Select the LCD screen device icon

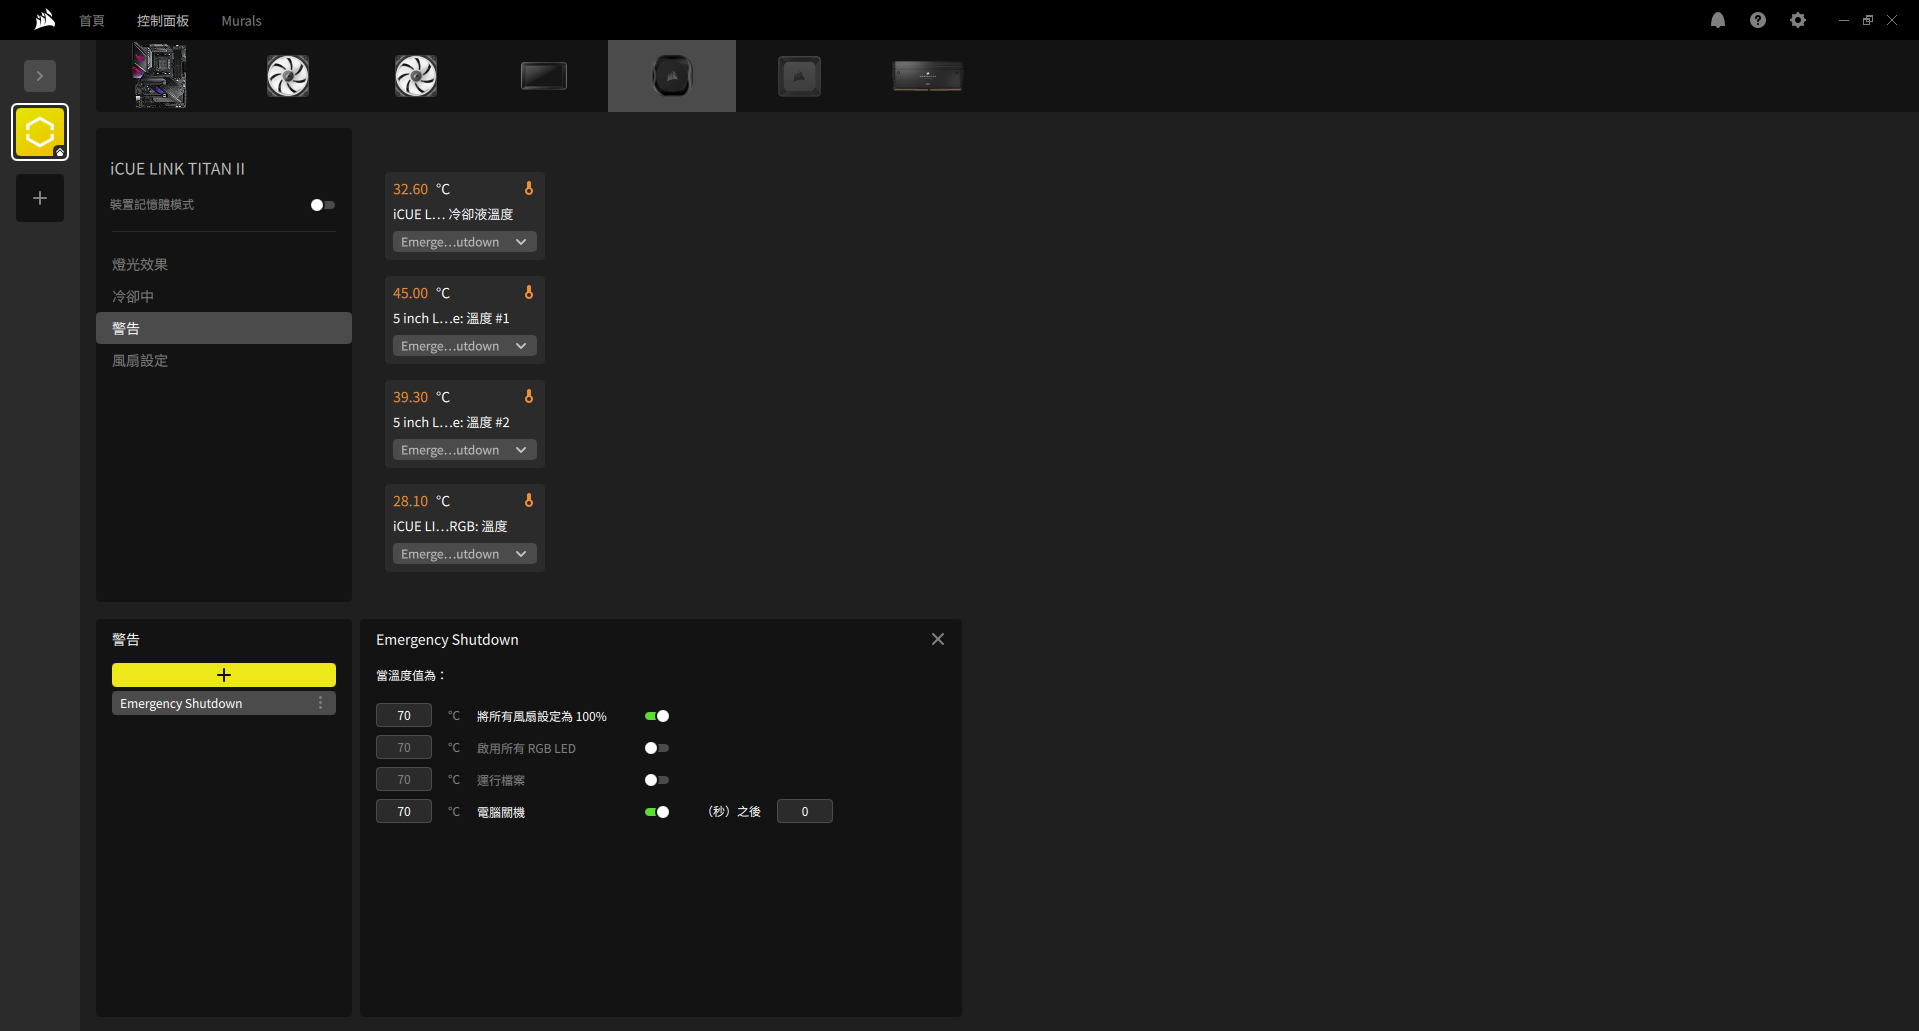(544, 76)
